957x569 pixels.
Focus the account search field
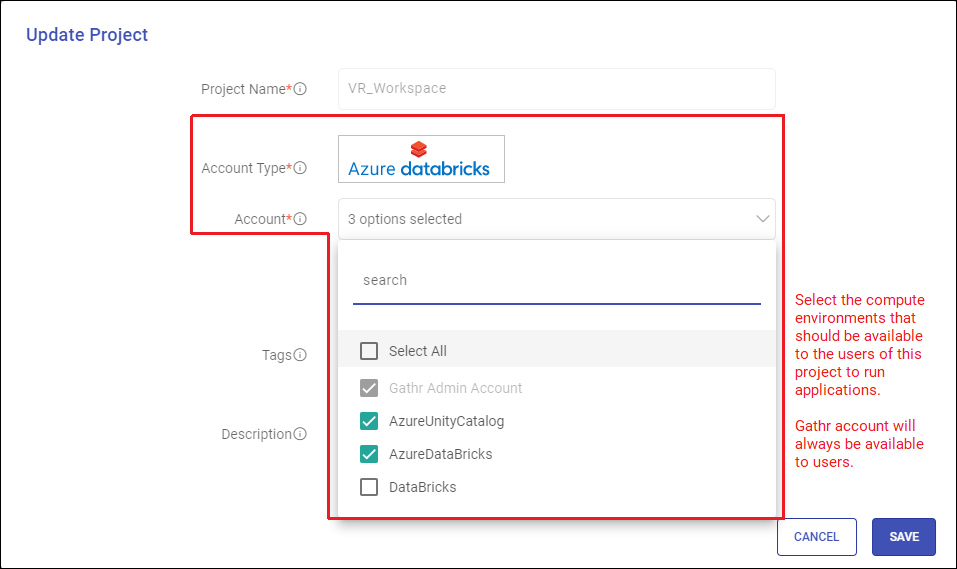(x=557, y=280)
